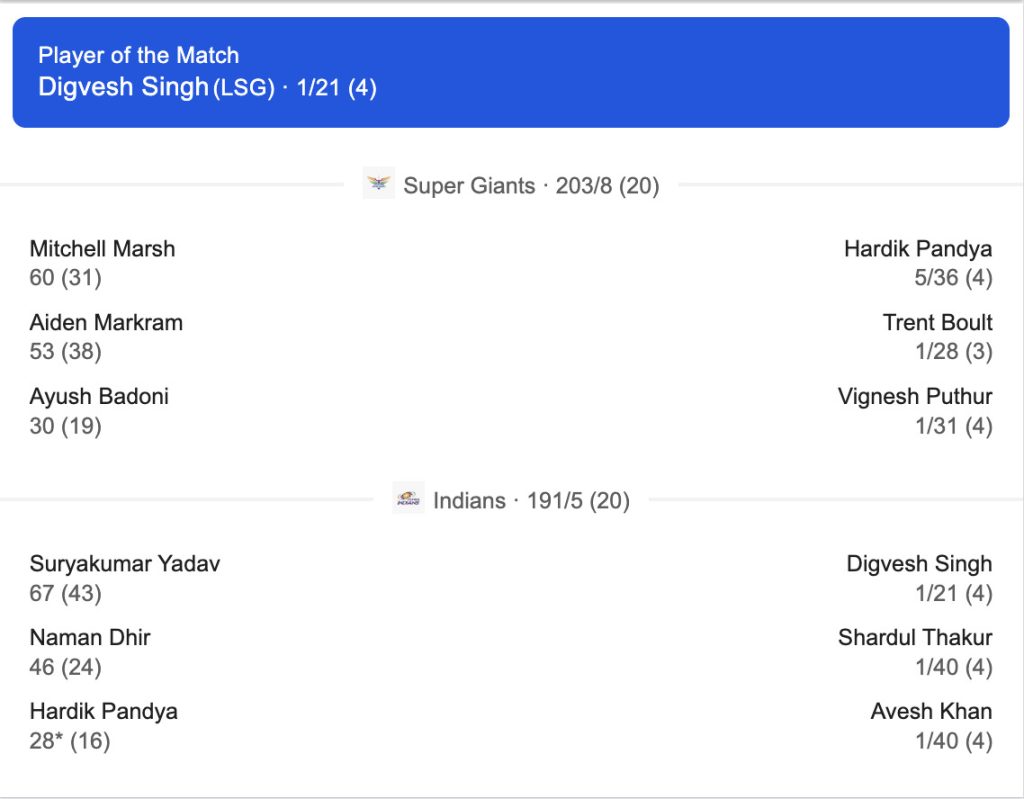Click Suryakumar Yadav's score 67 (43)

(66, 593)
